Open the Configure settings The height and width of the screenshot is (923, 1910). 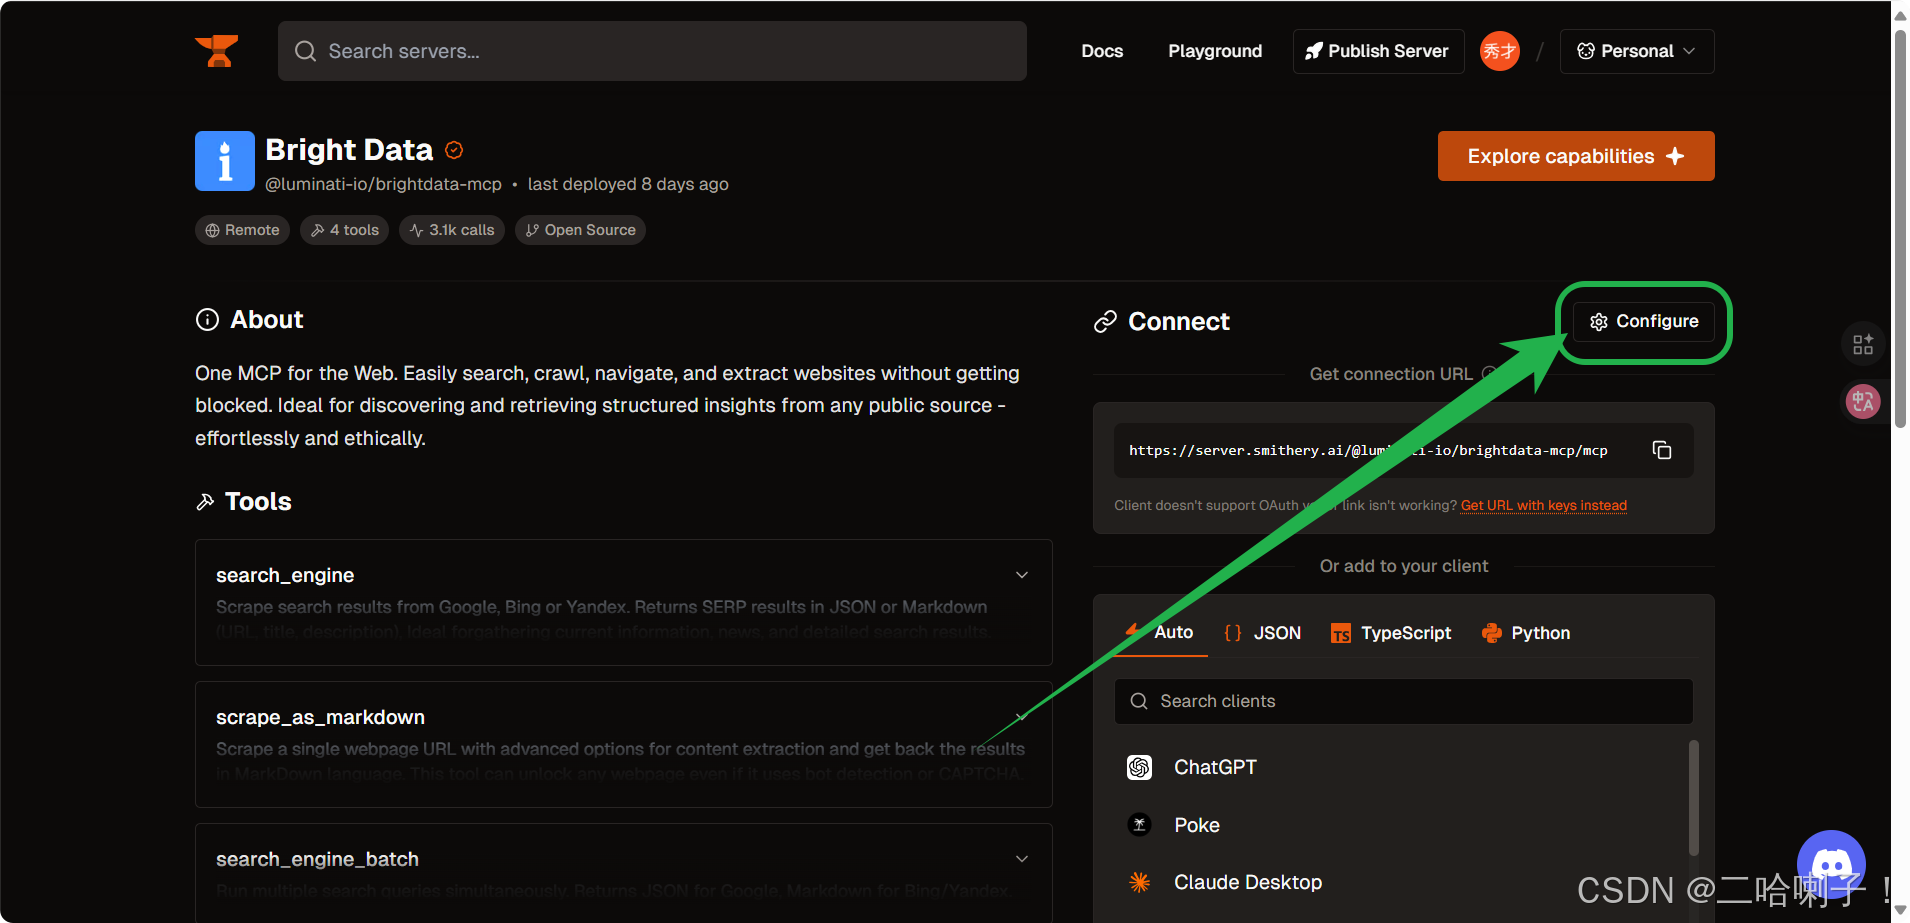[1644, 321]
